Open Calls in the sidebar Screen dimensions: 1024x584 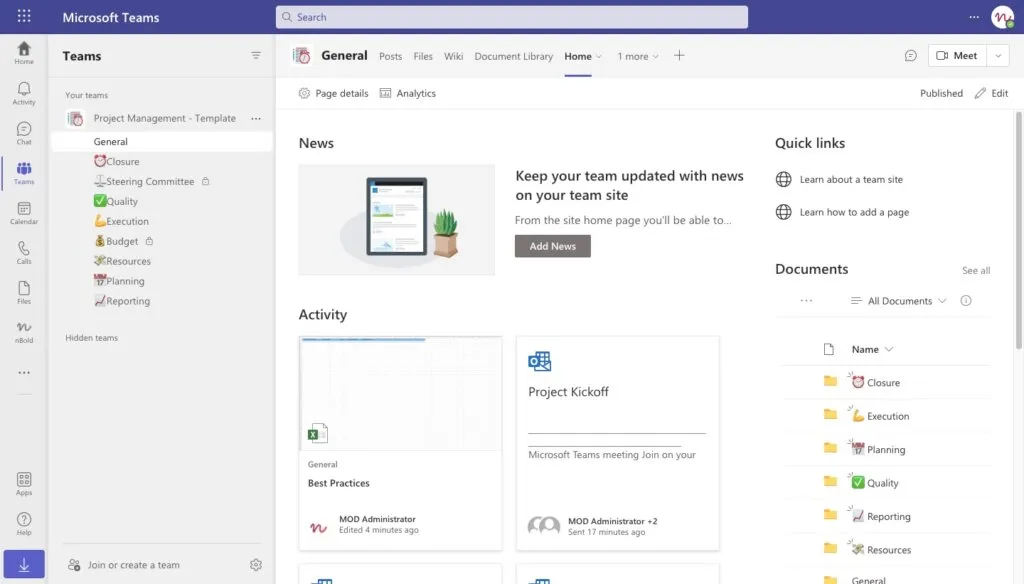(x=24, y=252)
